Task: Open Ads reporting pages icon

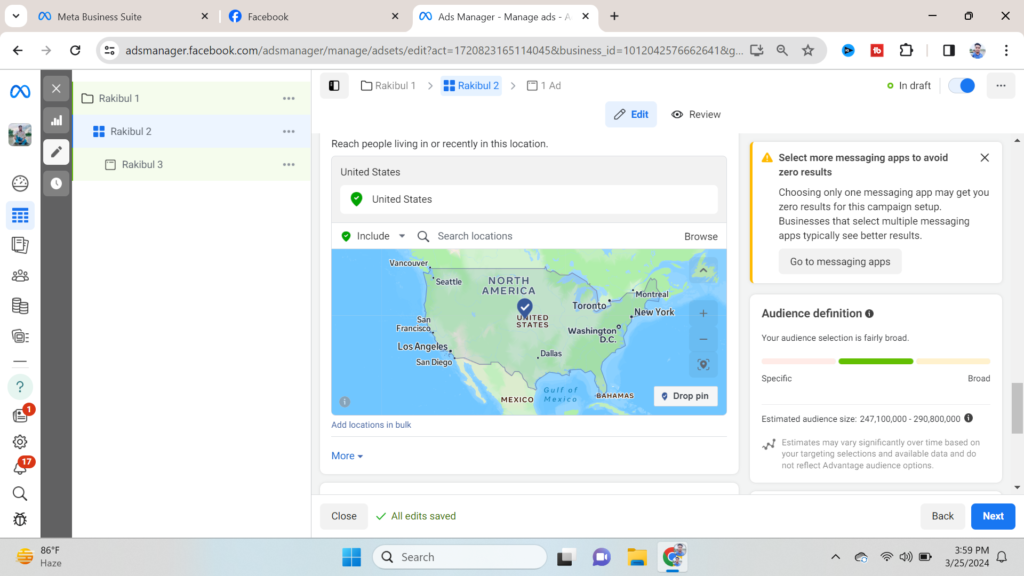Action: tap(20, 245)
